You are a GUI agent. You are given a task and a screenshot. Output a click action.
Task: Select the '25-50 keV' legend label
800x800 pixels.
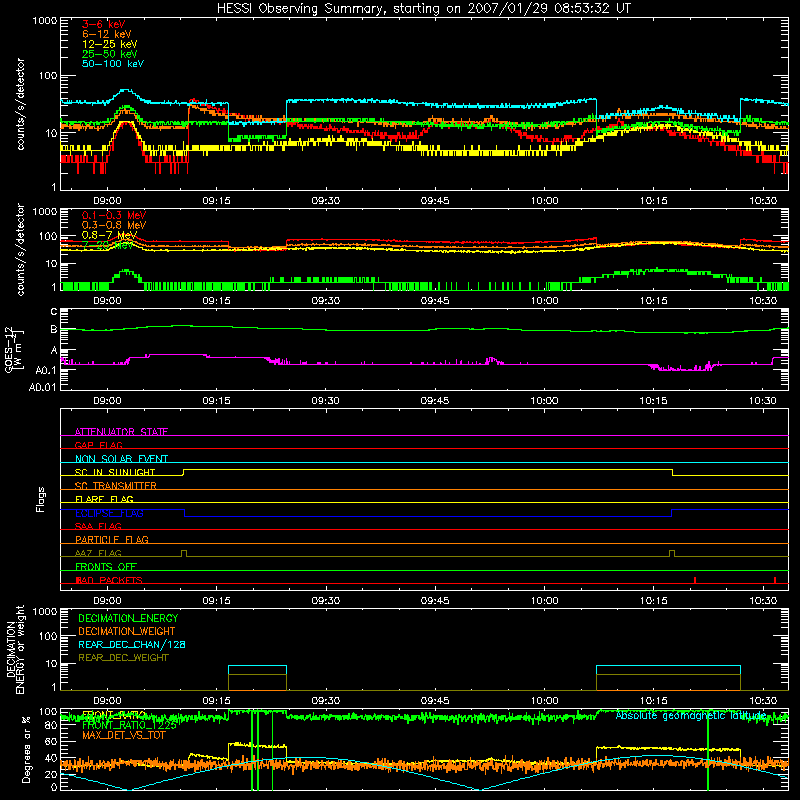click(109, 54)
